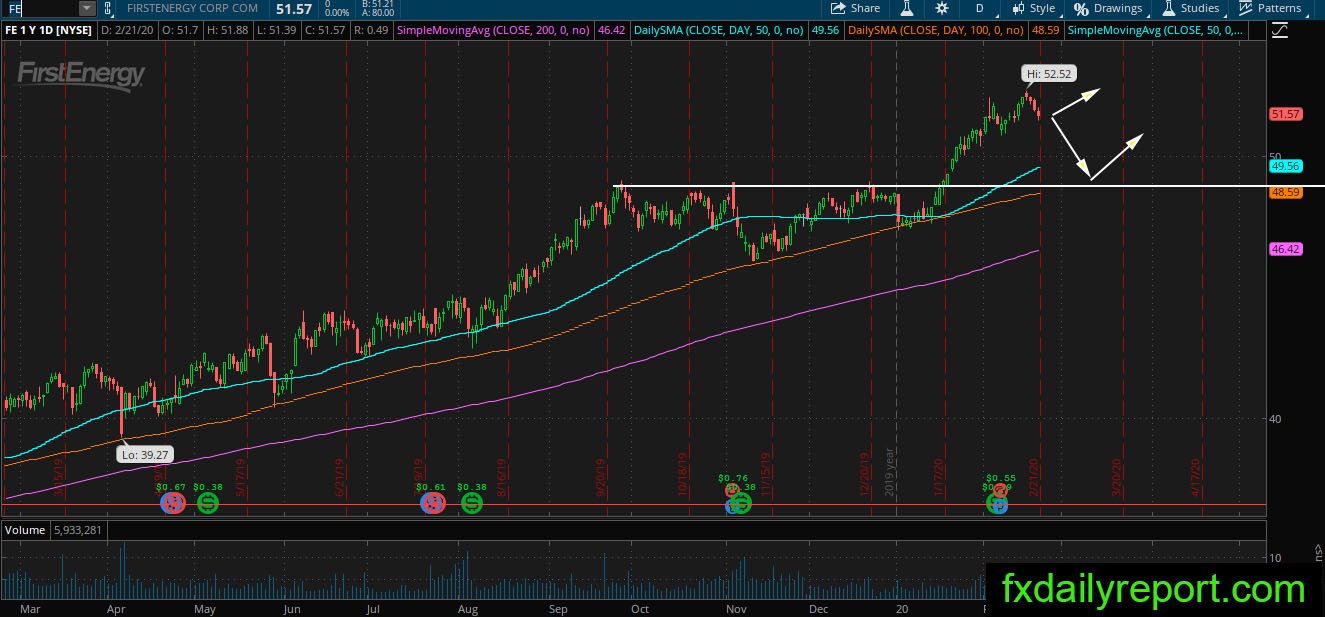Click the Apr label on time axis
The height and width of the screenshot is (617, 1325).
click(x=114, y=608)
